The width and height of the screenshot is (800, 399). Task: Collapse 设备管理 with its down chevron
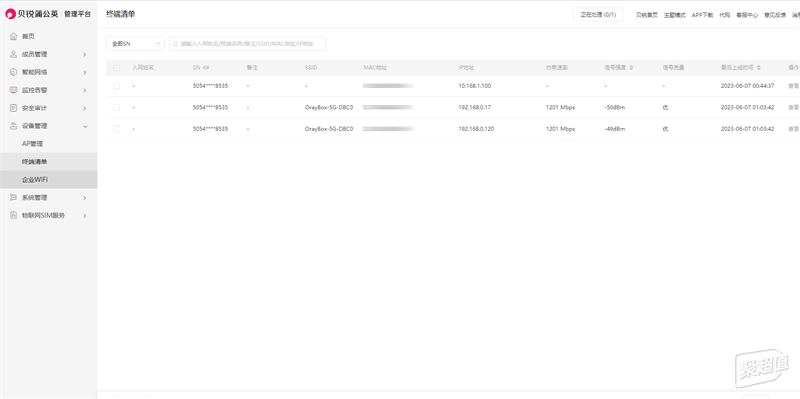coord(85,126)
